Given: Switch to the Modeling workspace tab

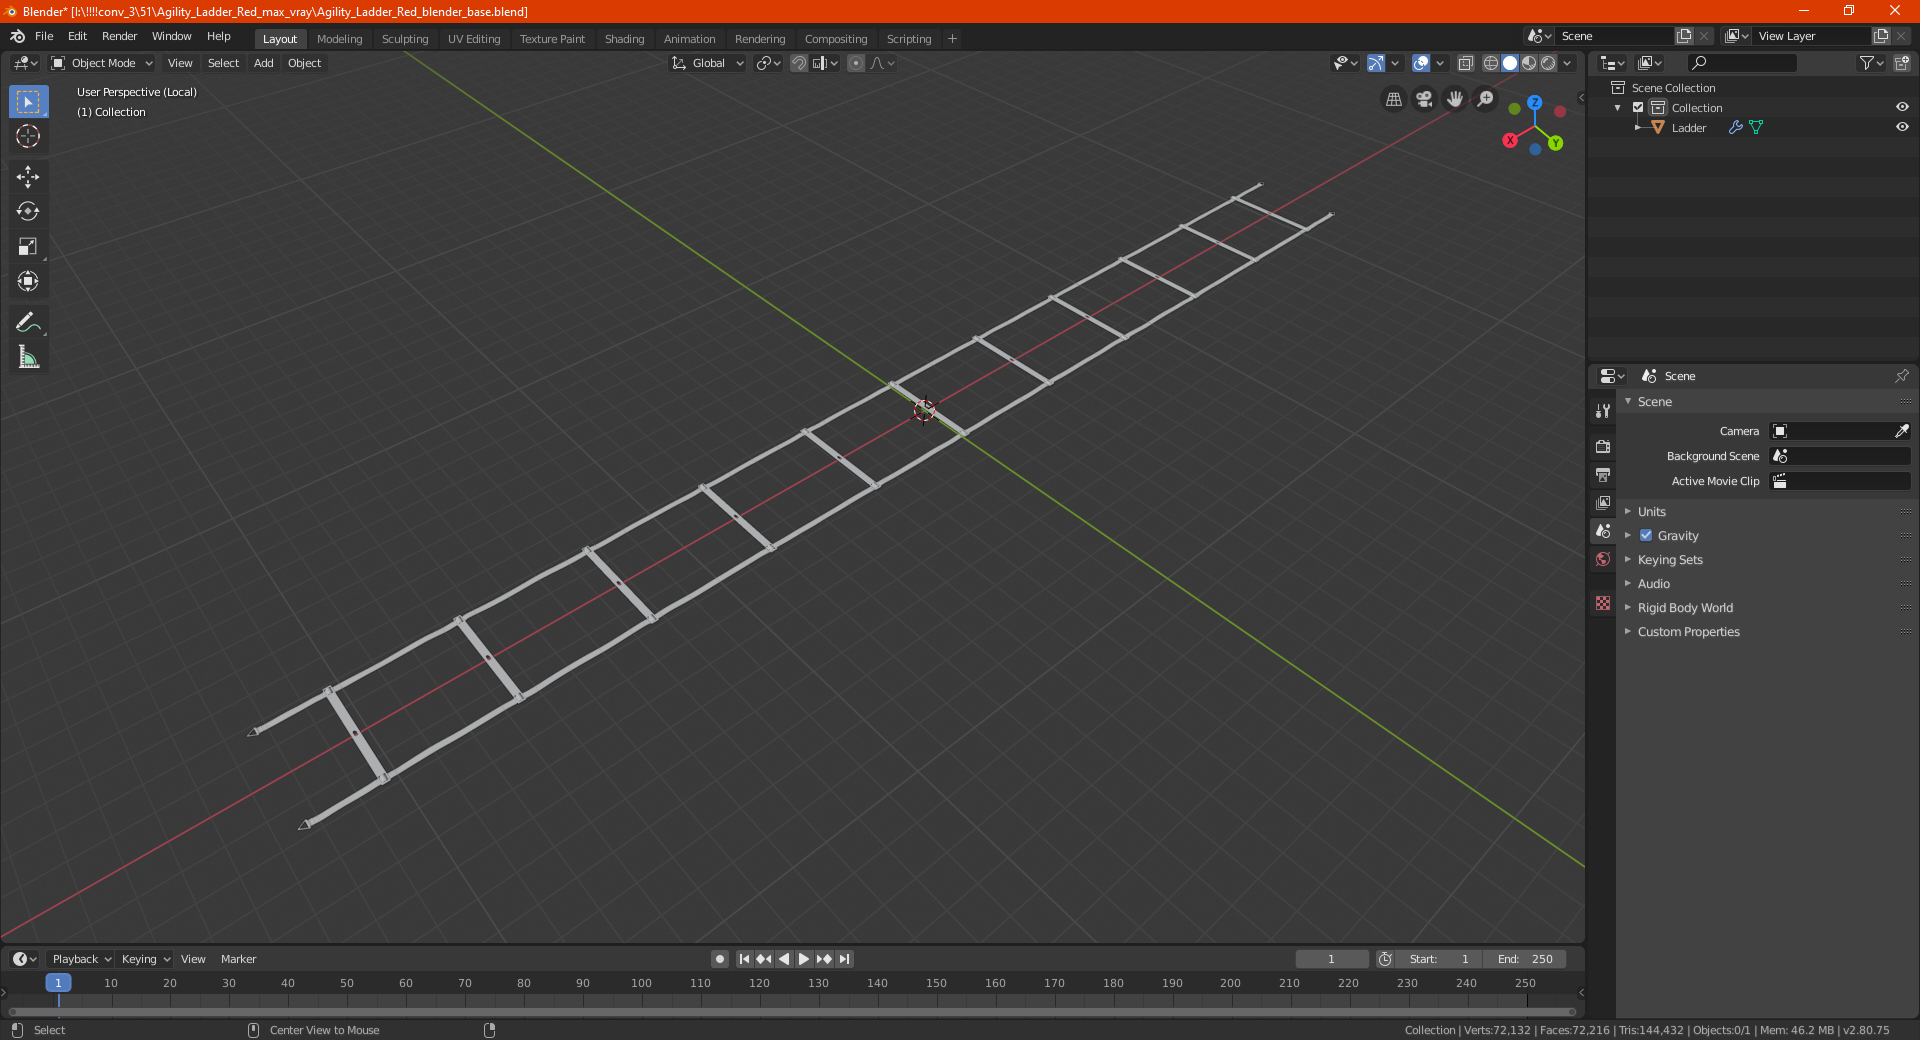Looking at the screenshot, I should 339,39.
